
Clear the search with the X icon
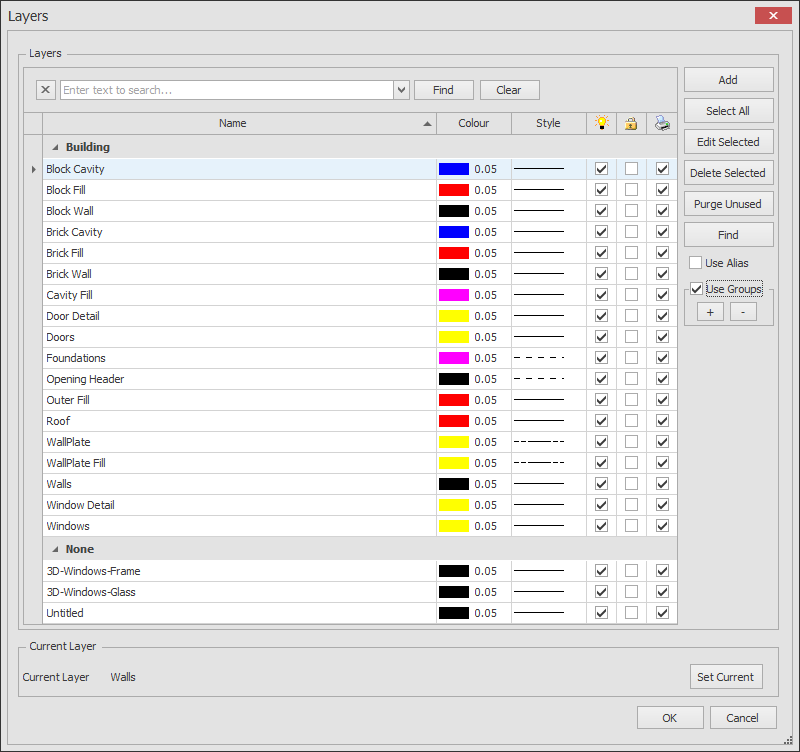pos(45,90)
